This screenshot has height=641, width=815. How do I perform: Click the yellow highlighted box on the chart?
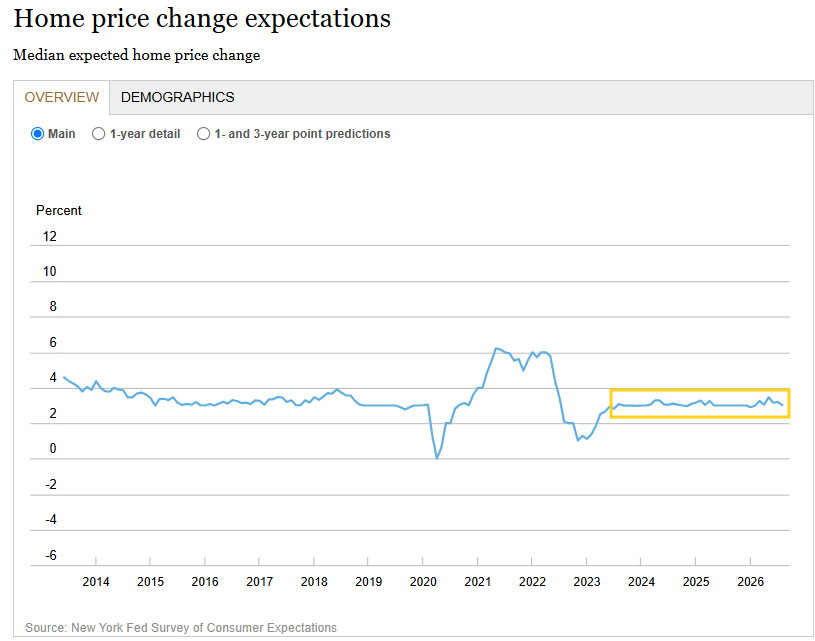click(x=700, y=403)
